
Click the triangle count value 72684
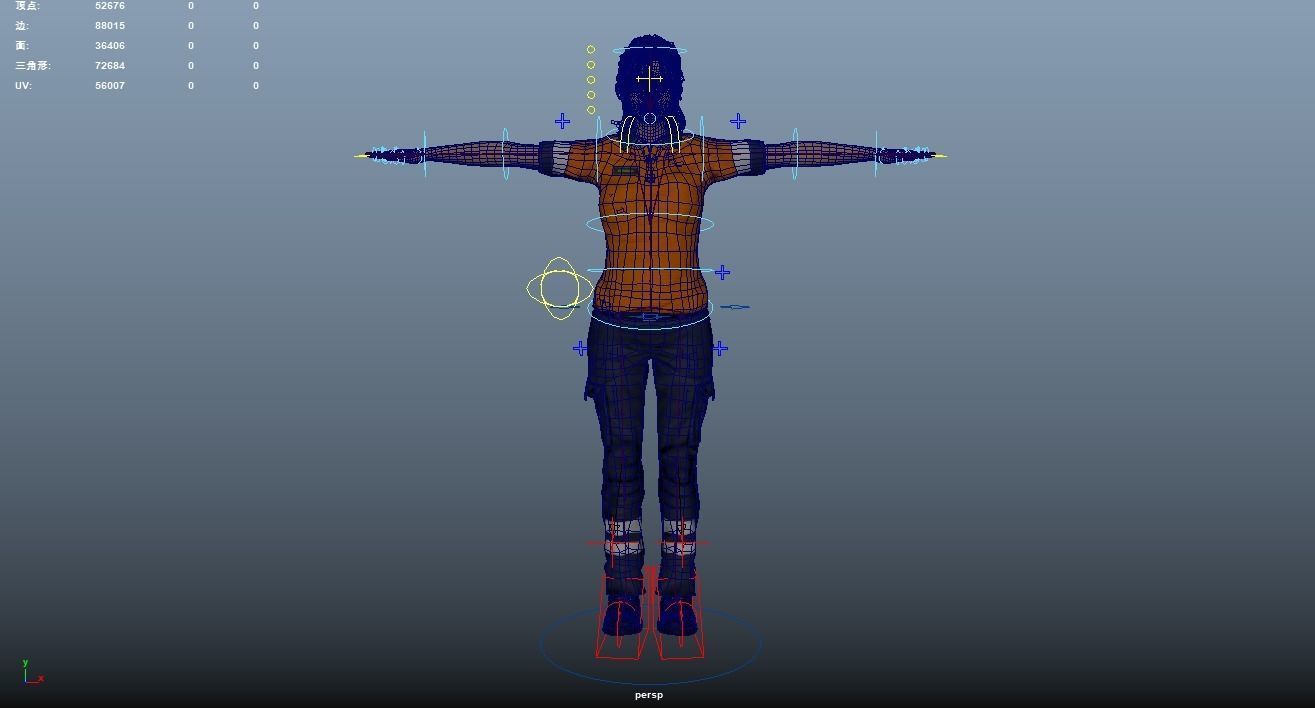tap(110, 66)
